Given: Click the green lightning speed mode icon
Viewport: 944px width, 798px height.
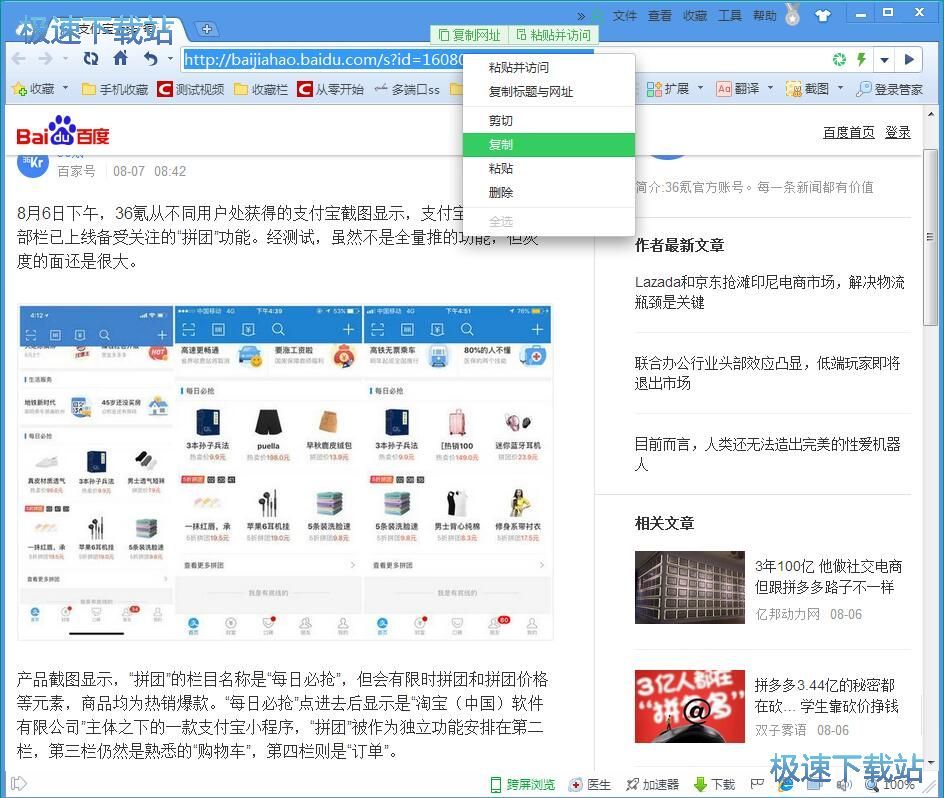Looking at the screenshot, I should pyautogui.click(x=862, y=59).
